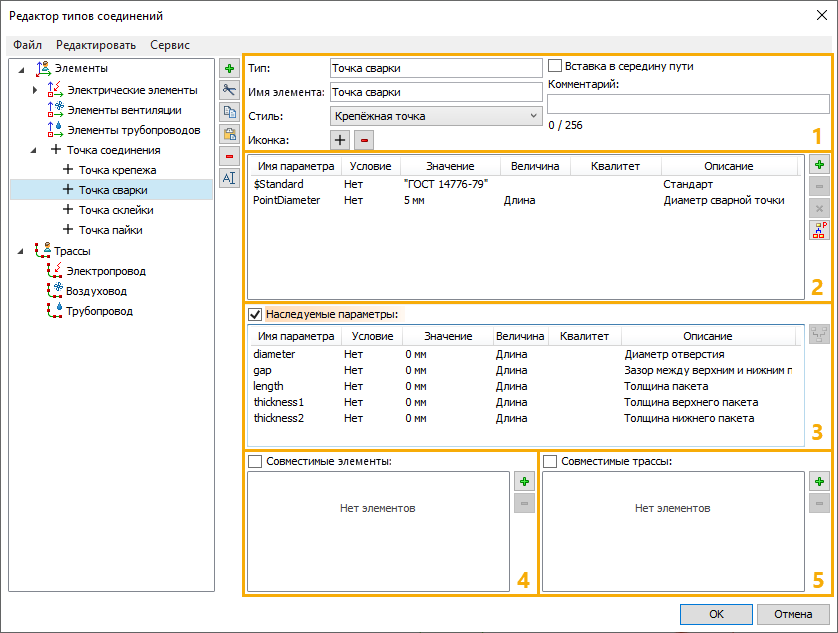Open the Стиль dropdown showing Крепёжная точка
The width and height of the screenshot is (838, 633).
pos(535,116)
